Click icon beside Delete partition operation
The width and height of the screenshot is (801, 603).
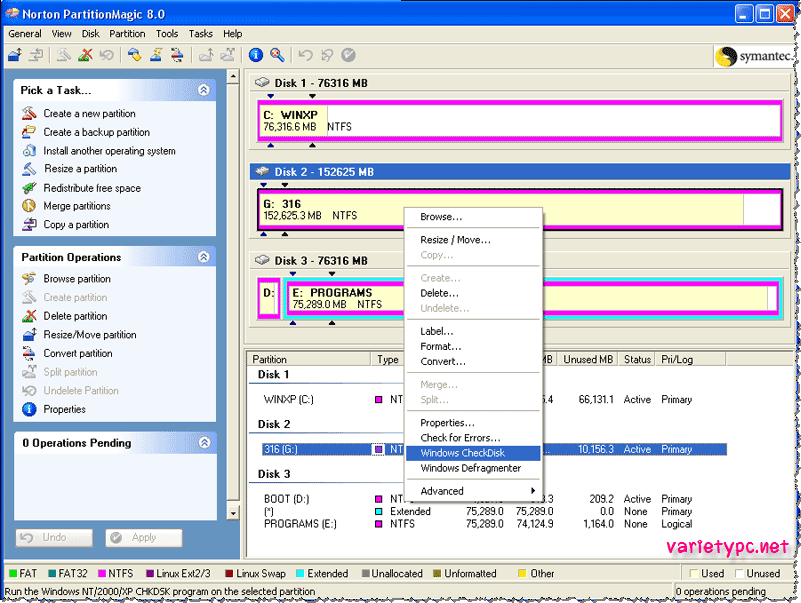pos(29,316)
